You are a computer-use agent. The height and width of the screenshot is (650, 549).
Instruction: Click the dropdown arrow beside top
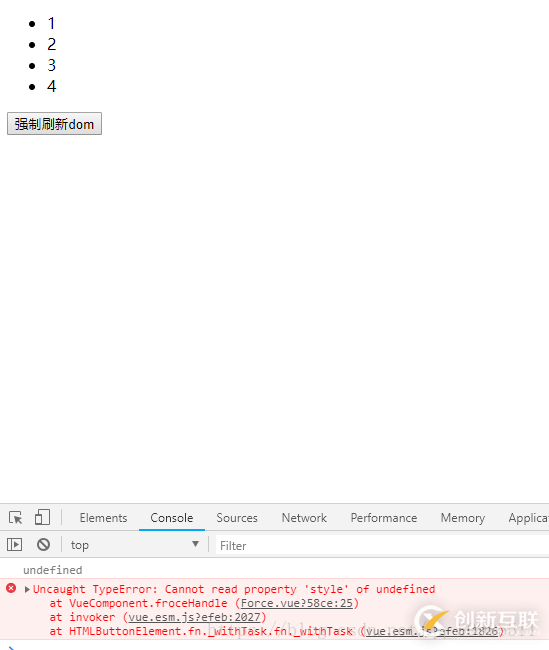[x=195, y=544]
